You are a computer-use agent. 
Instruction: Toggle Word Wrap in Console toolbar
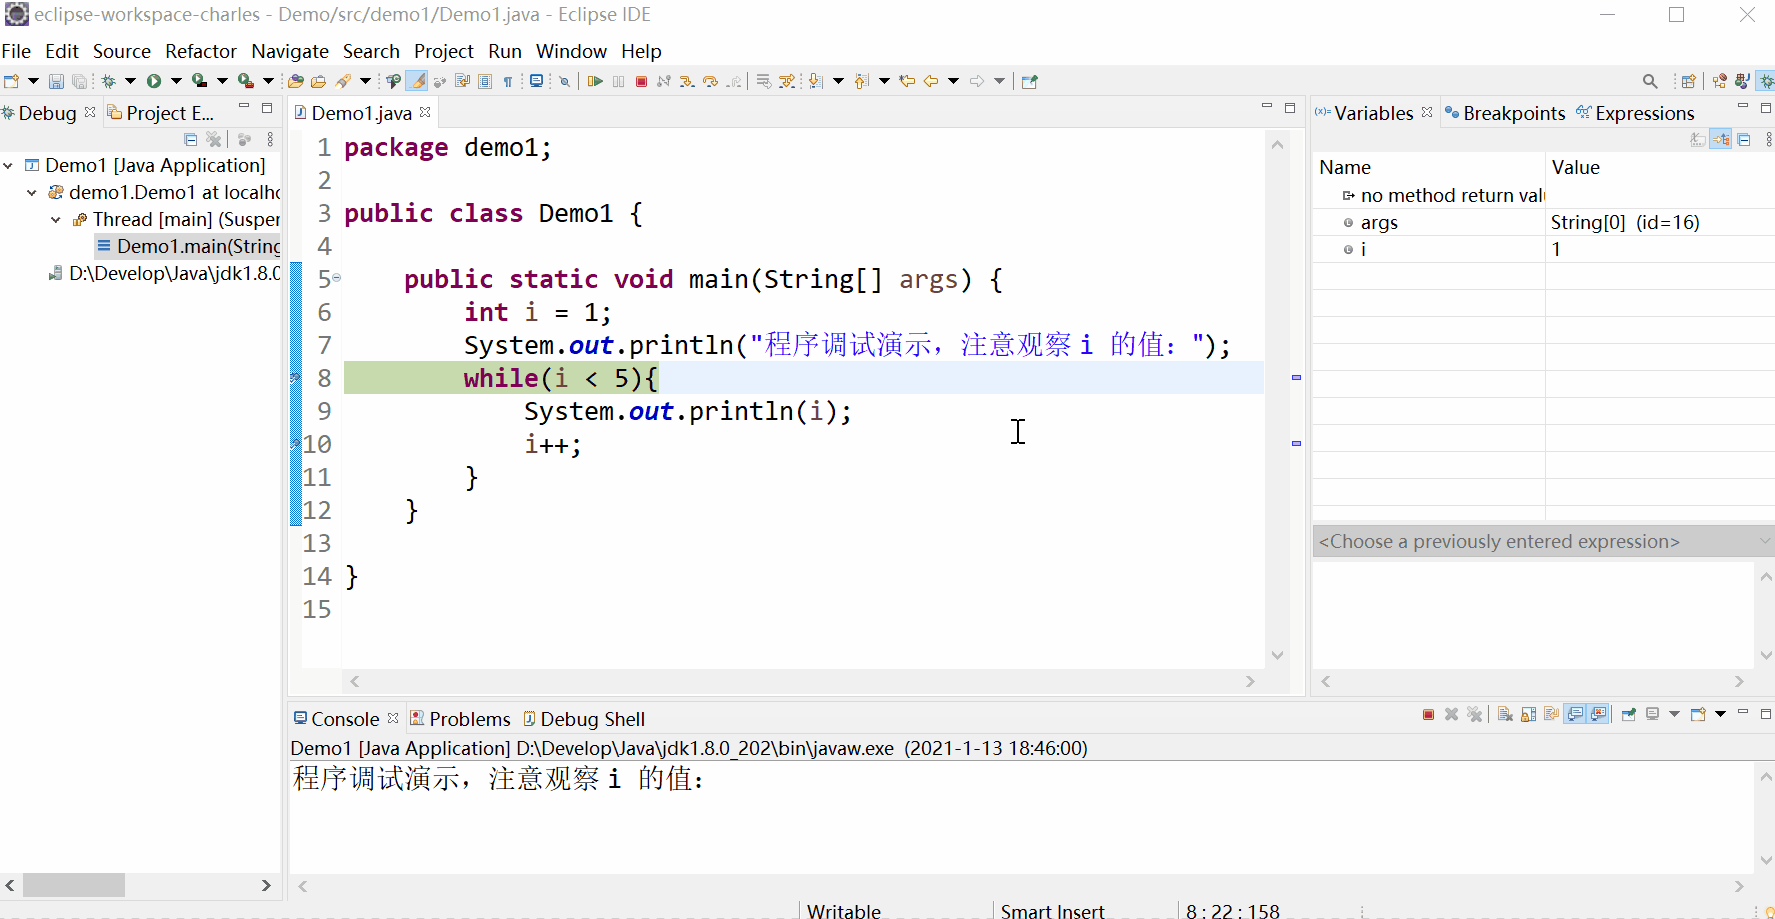(x=1551, y=714)
